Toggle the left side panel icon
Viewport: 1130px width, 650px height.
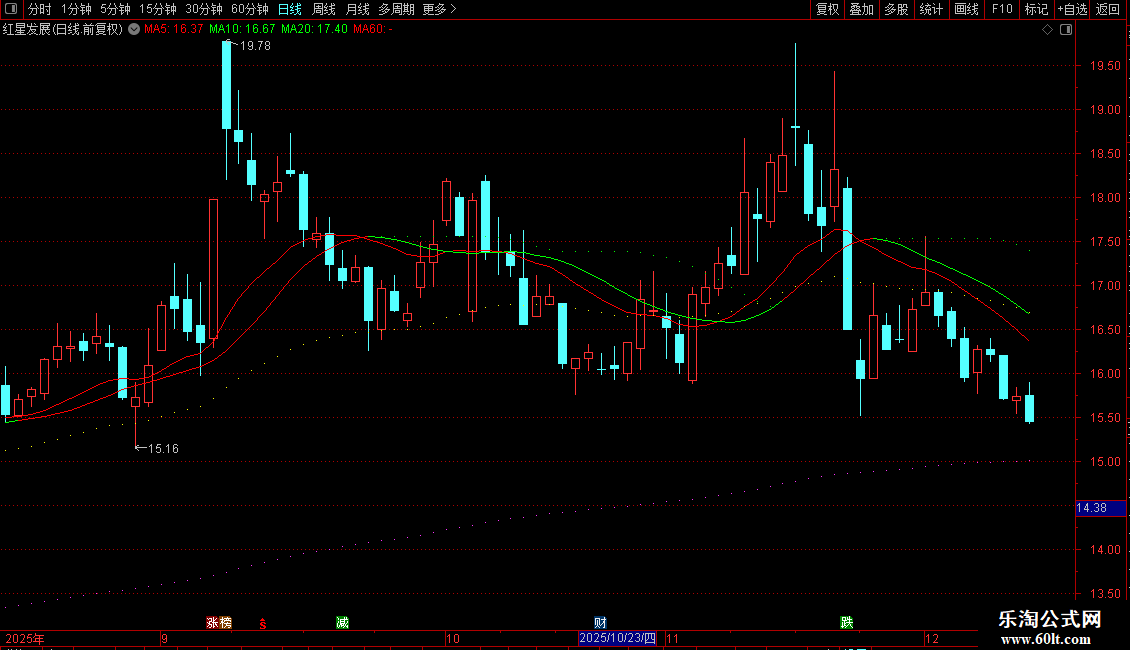pos(11,9)
